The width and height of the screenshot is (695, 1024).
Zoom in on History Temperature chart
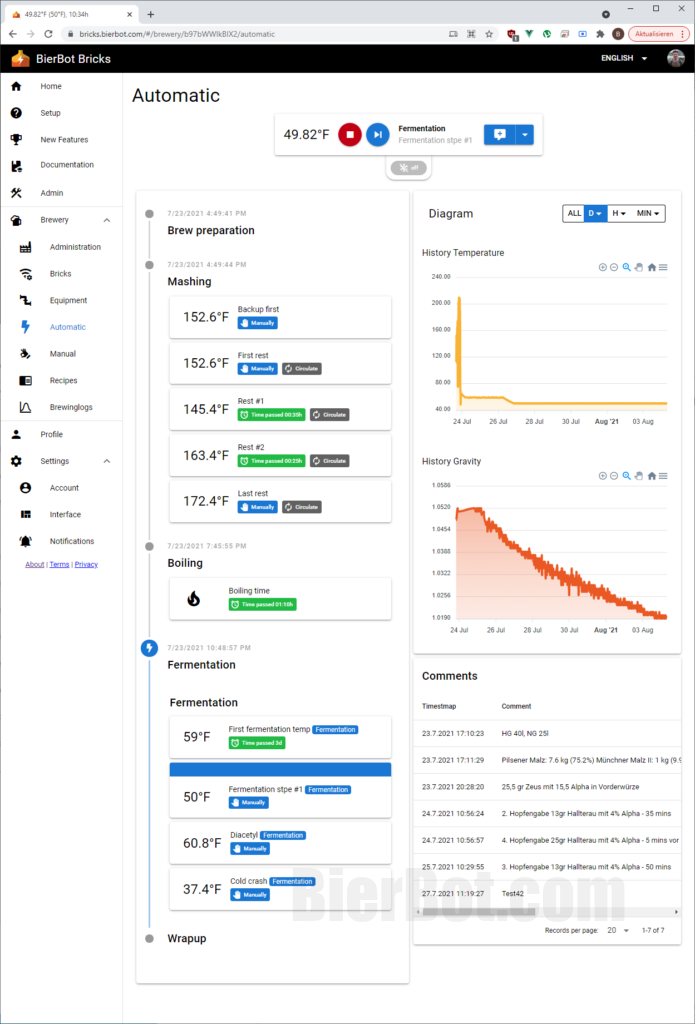603,267
